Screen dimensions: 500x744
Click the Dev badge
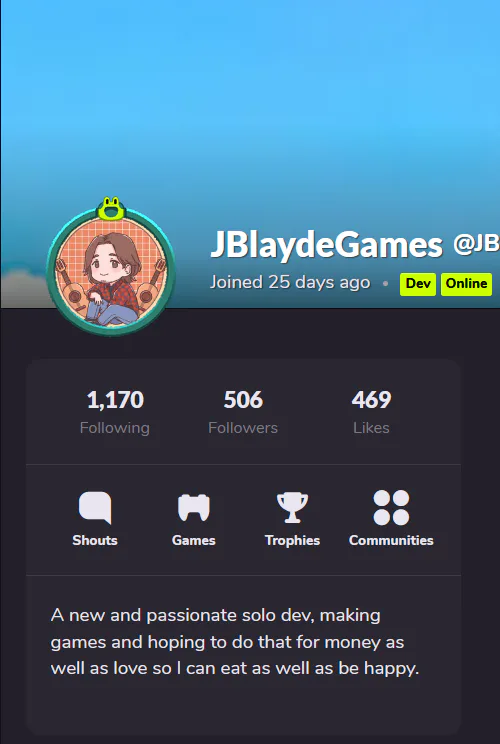pyautogui.click(x=418, y=284)
